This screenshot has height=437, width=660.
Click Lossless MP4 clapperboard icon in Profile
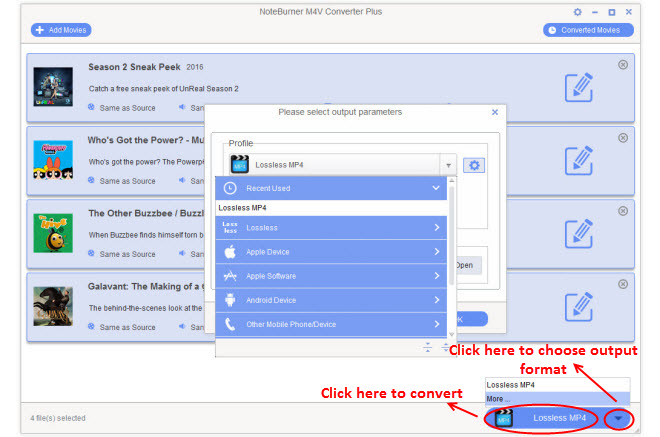click(240, 165)
